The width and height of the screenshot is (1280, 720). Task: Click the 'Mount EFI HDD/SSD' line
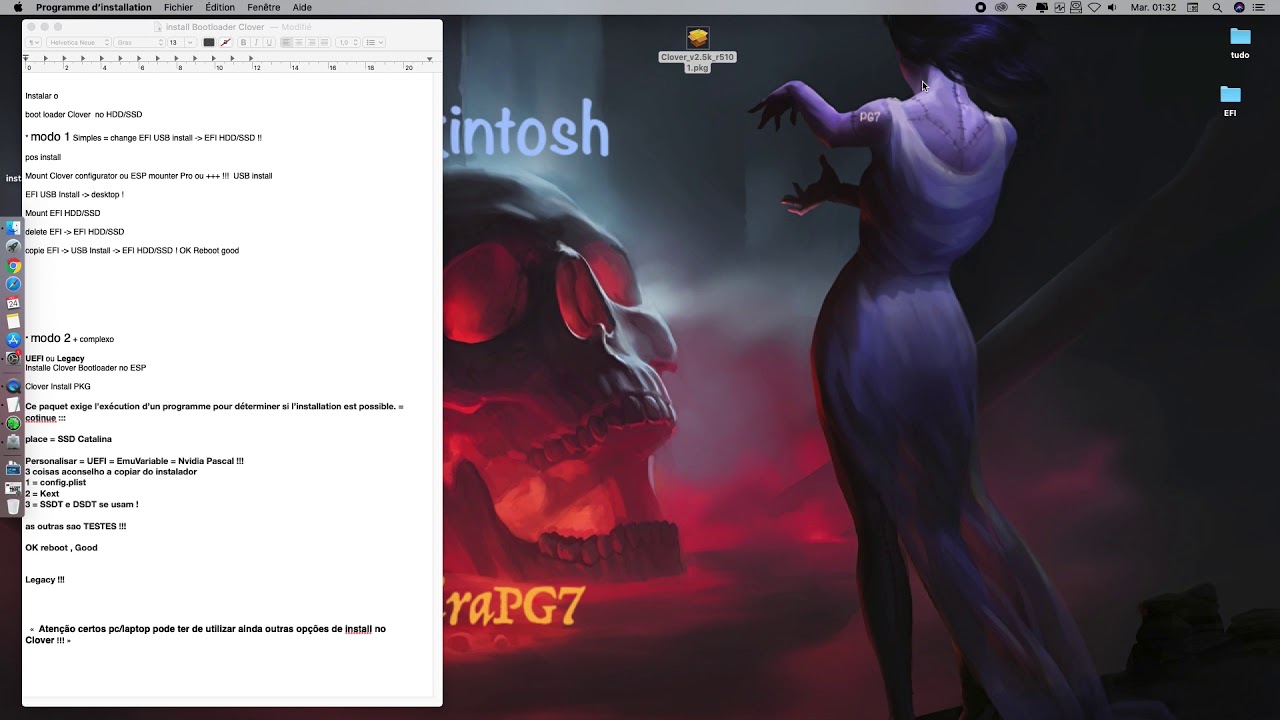click(x=62, y=213)
